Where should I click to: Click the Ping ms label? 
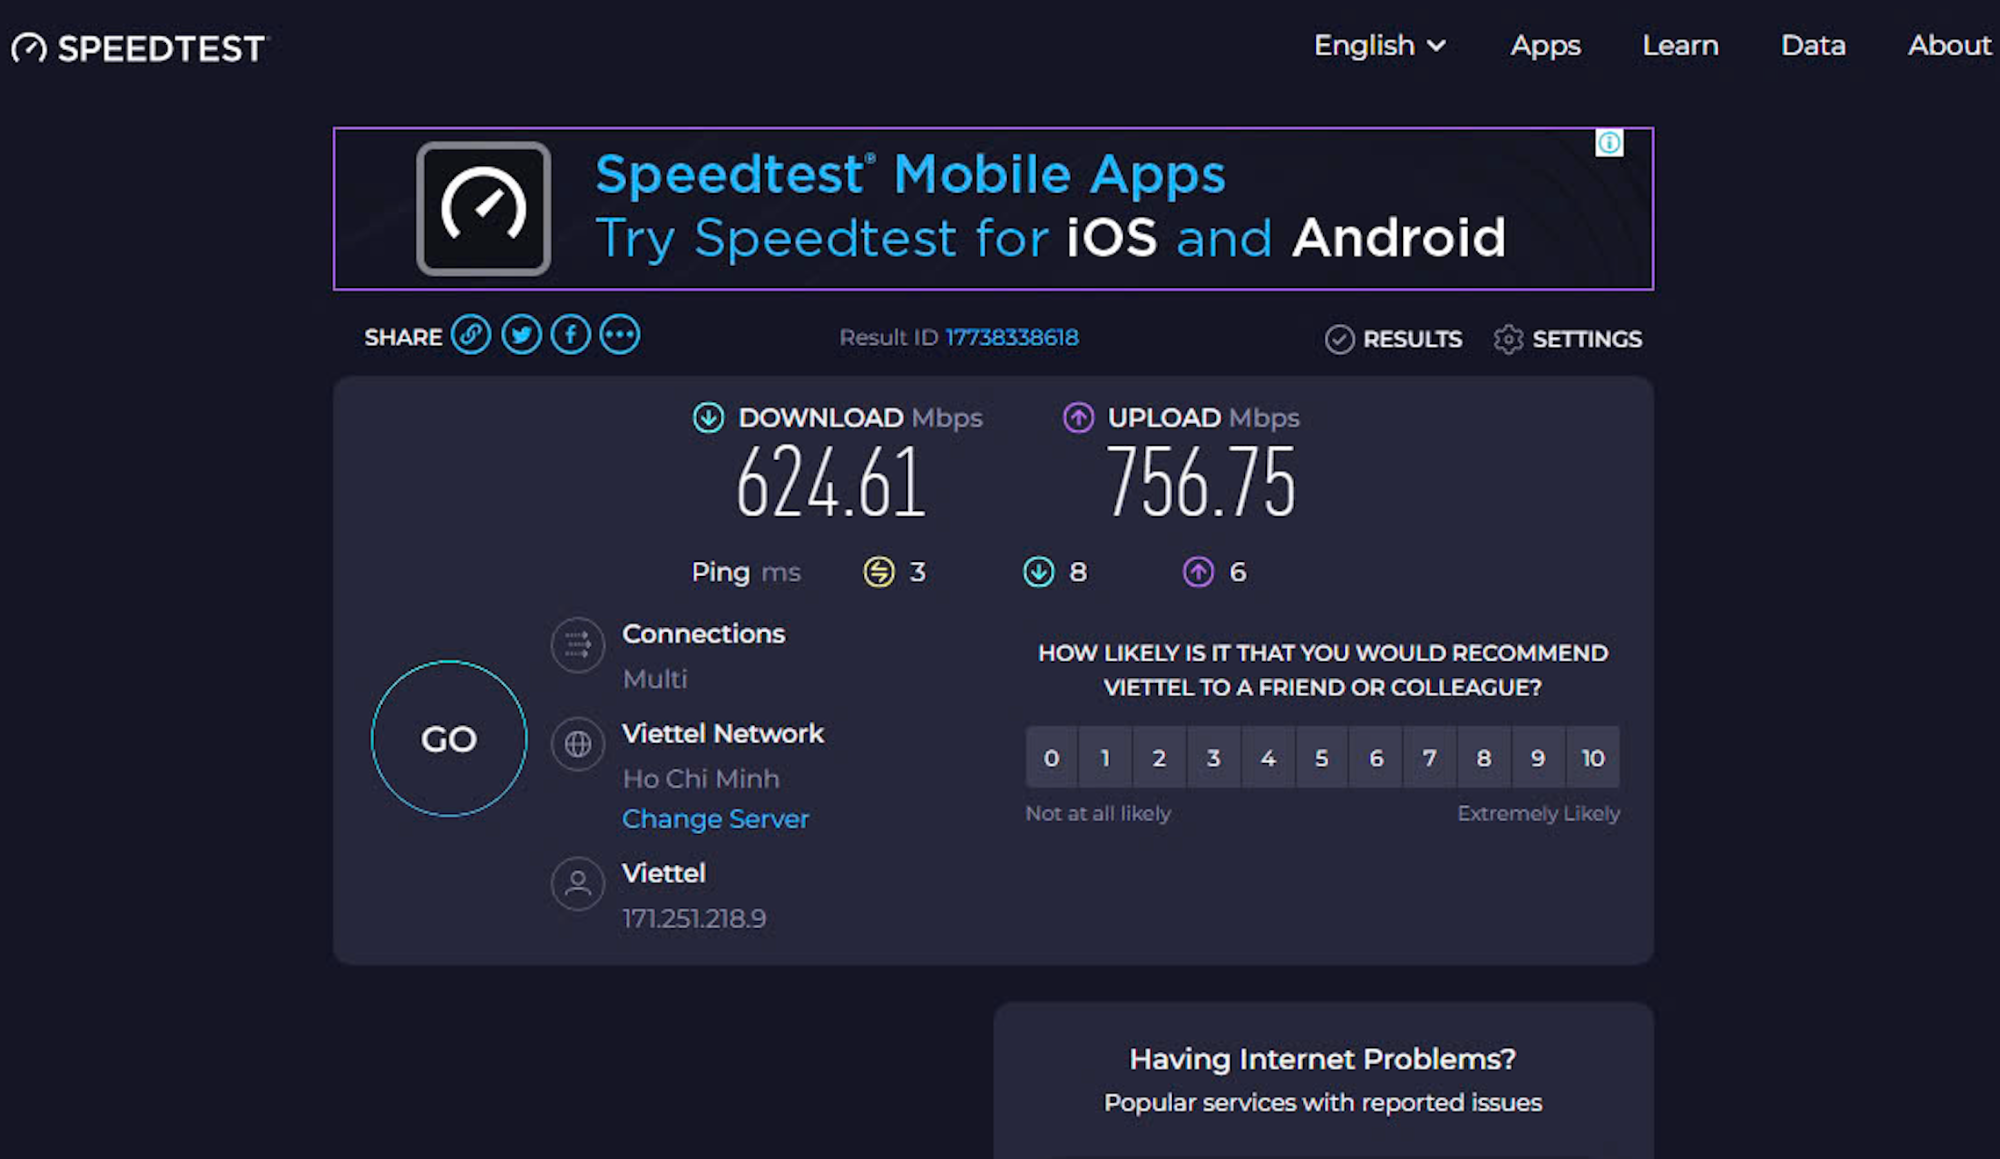tap(746, 572)
